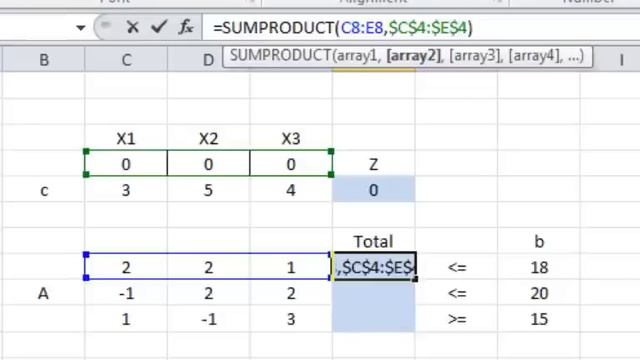Select constraint coefficient -1 in X1 column

126,293
